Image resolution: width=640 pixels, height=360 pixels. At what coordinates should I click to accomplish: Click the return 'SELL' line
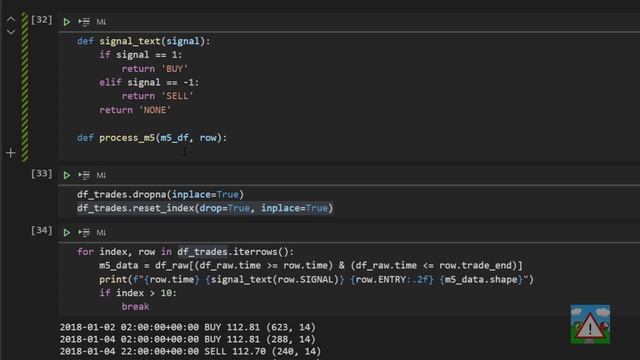tap(158, 96)
